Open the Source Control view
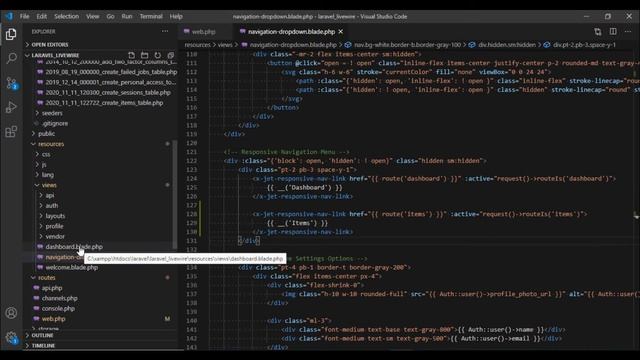Screen dimensions: 640x360 11,83
